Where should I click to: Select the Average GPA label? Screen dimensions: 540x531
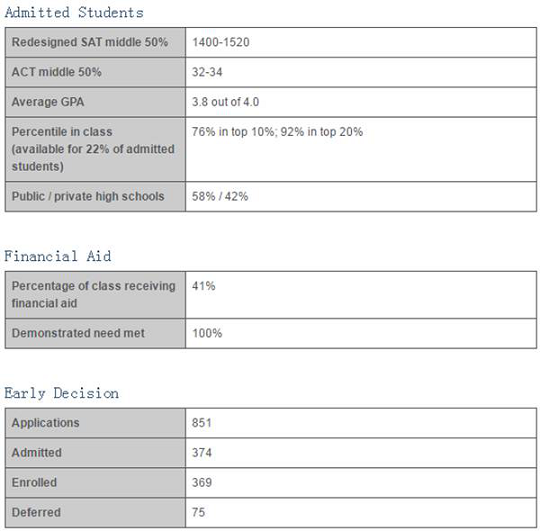coord(48,102)
